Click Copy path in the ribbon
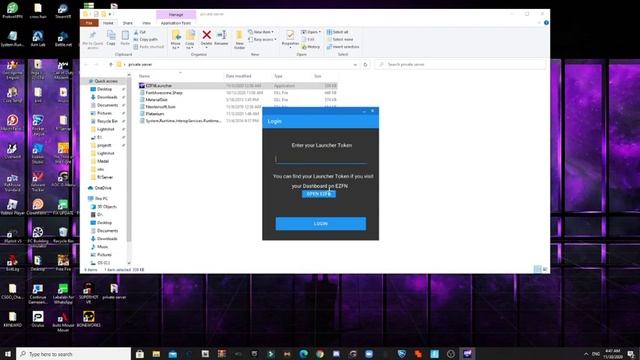This screenshot has height=360, width=640. [x=146, y=39]
